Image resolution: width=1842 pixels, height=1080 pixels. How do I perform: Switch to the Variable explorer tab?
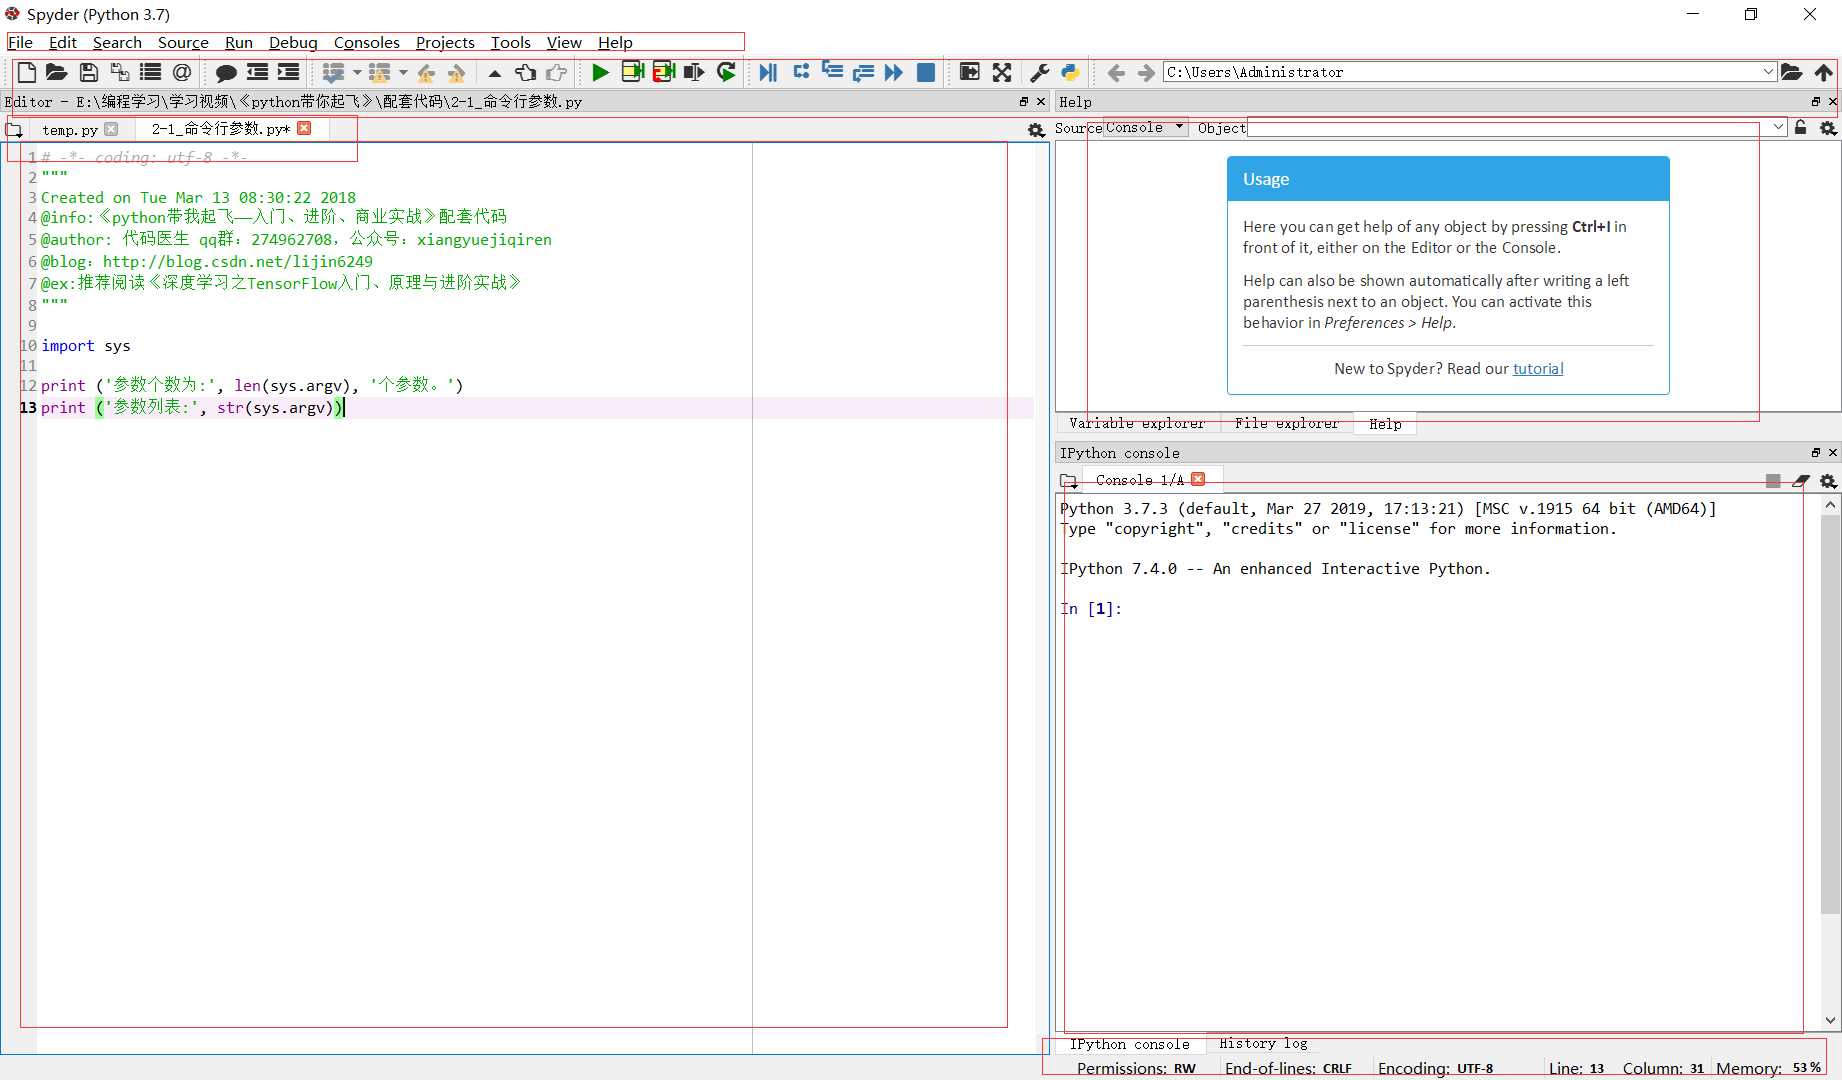[x=1137, y=423]
